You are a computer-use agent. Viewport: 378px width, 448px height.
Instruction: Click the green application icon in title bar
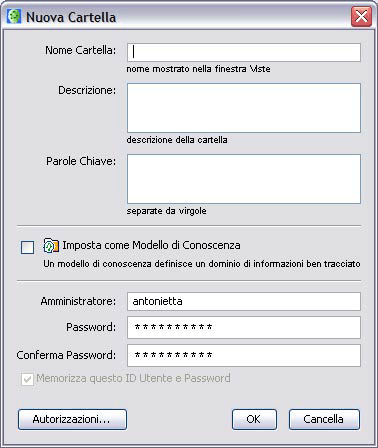(x=14, y=16)
